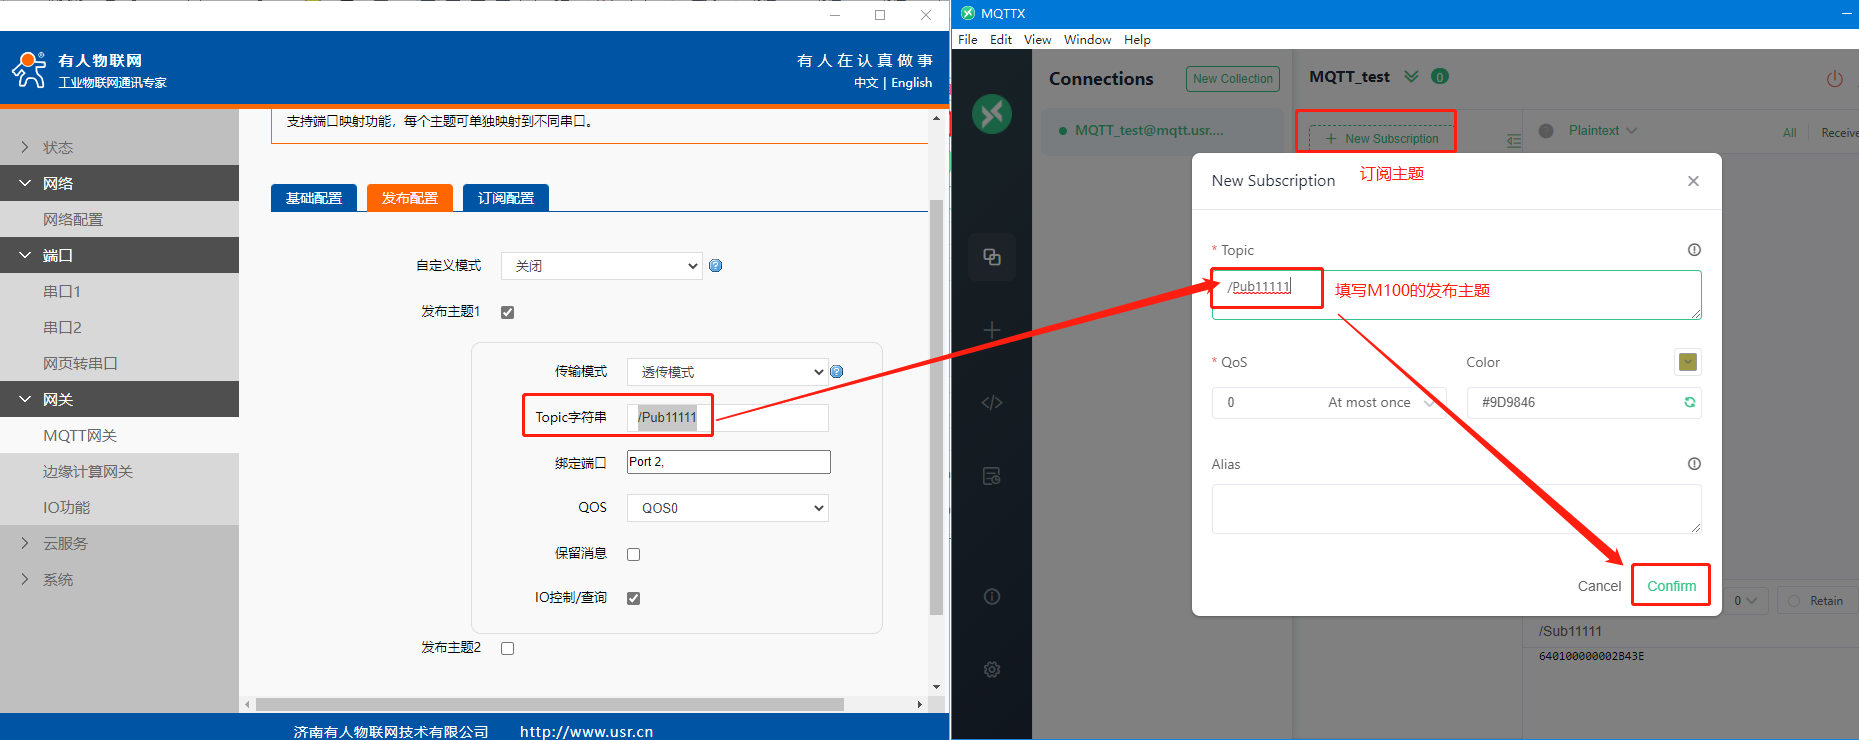Expand the QoS At most once dropdown
Viewport: 1859px width, 740px height.
[1328, 402]
